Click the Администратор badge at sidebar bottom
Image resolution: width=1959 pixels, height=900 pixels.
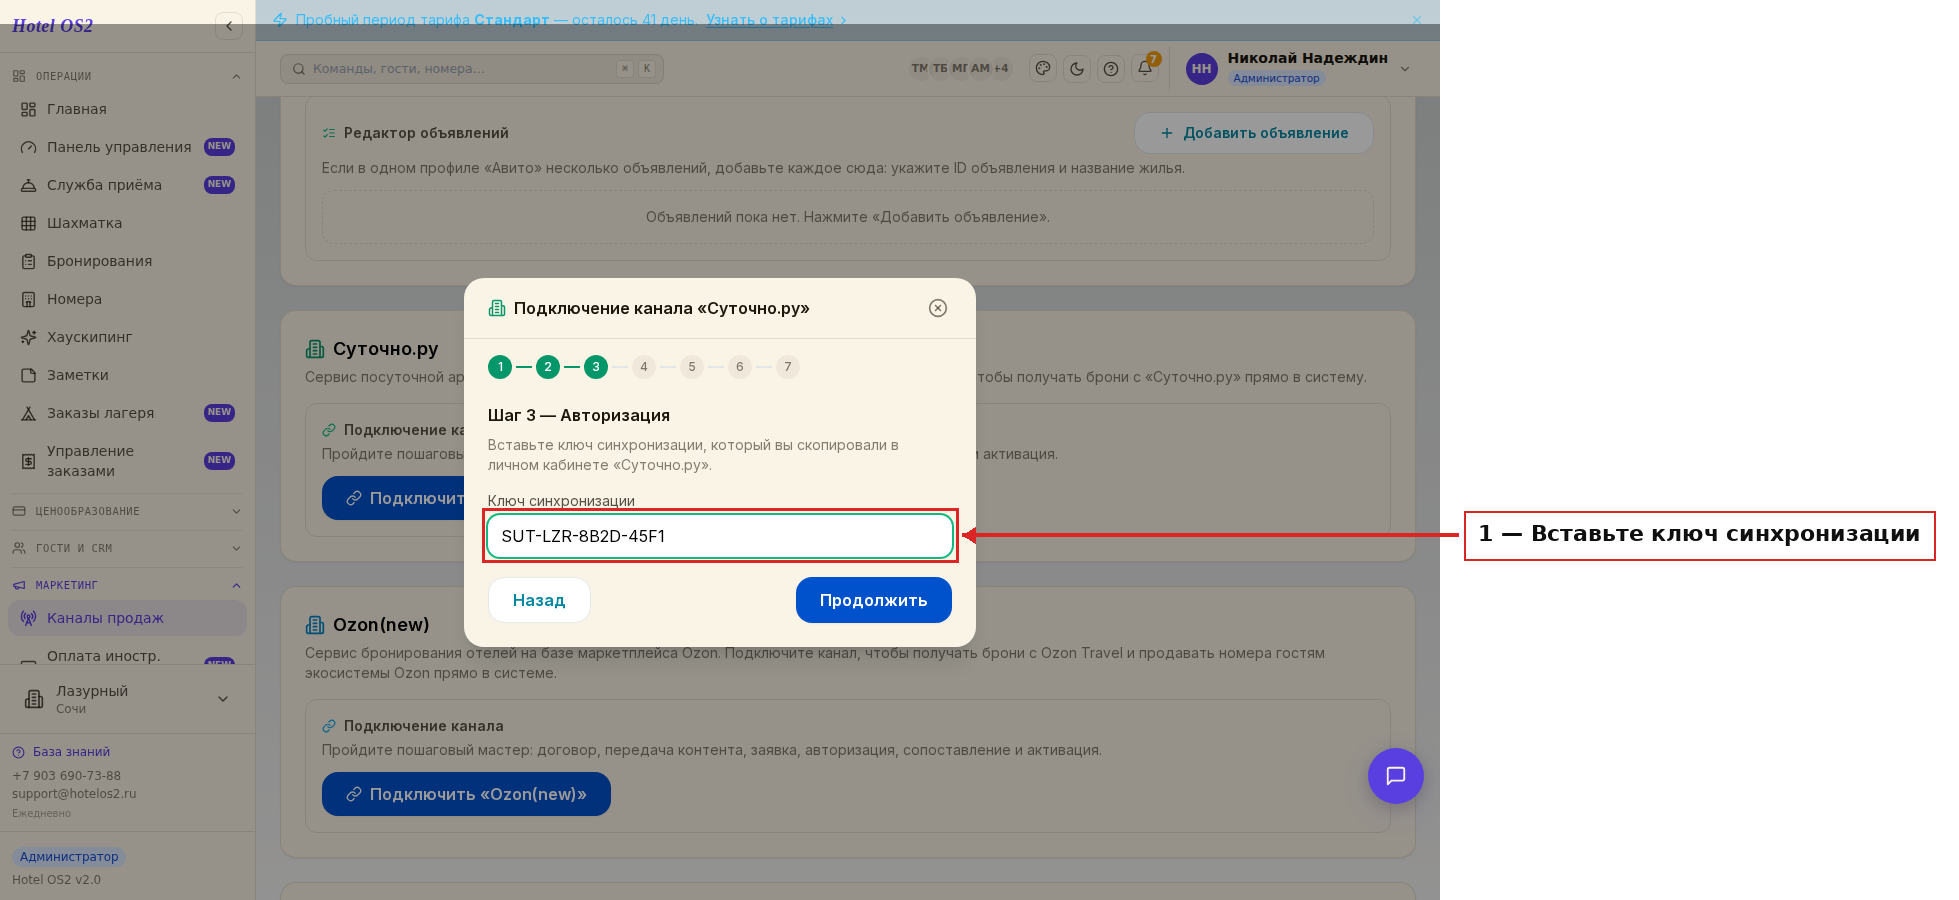click(x=68, y=857)
